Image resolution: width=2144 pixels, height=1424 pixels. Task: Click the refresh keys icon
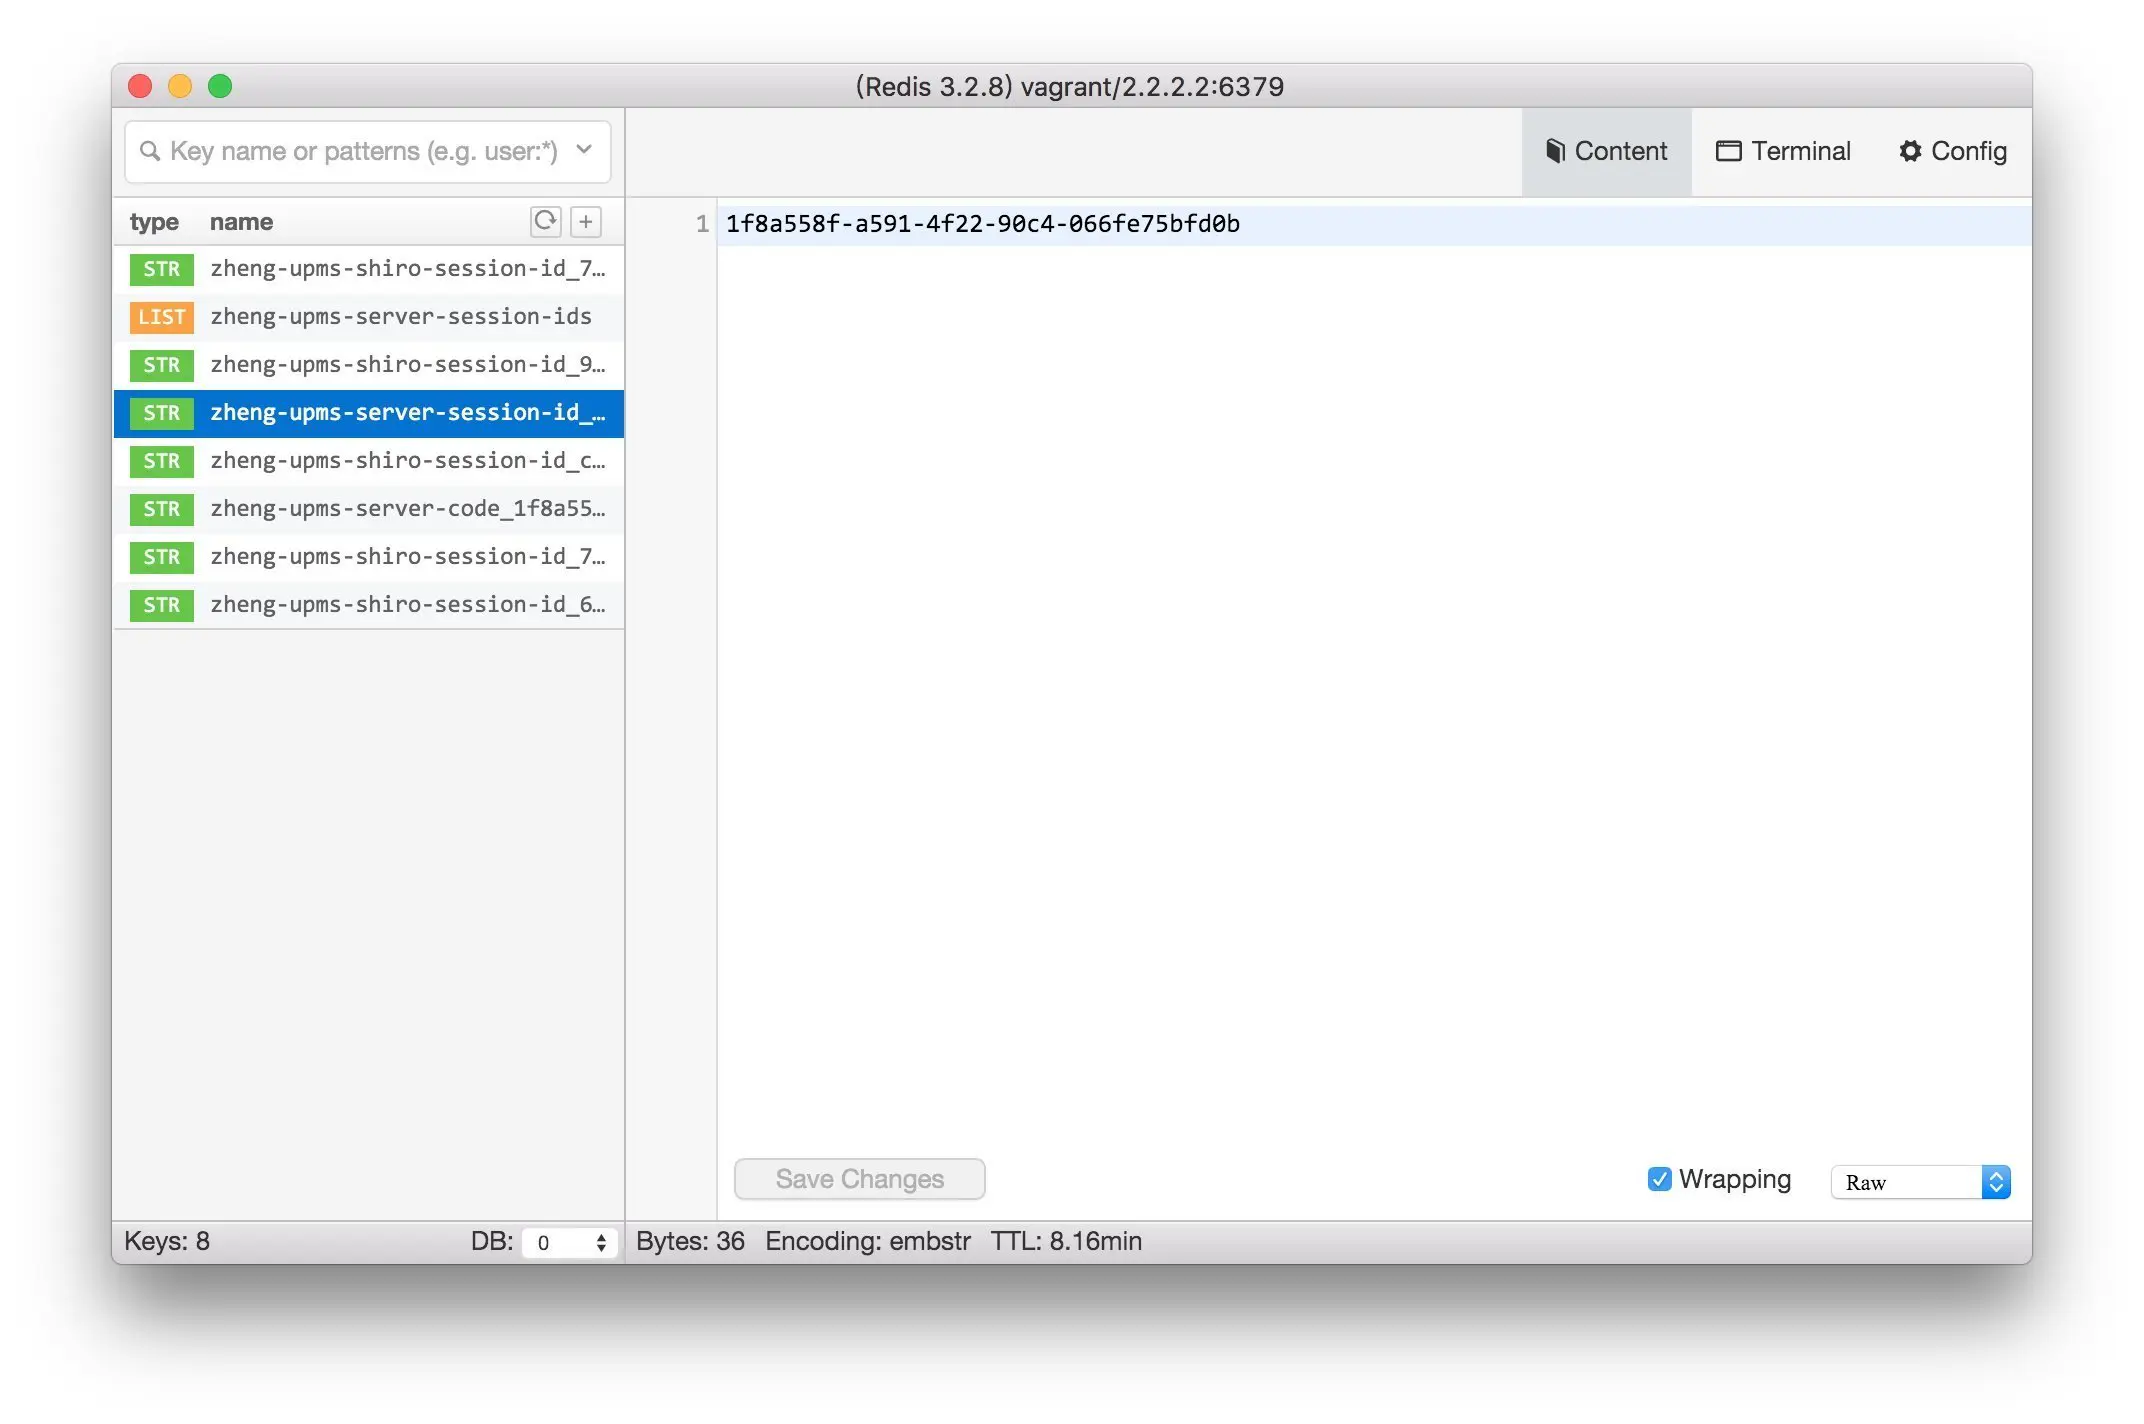point(545,221)
